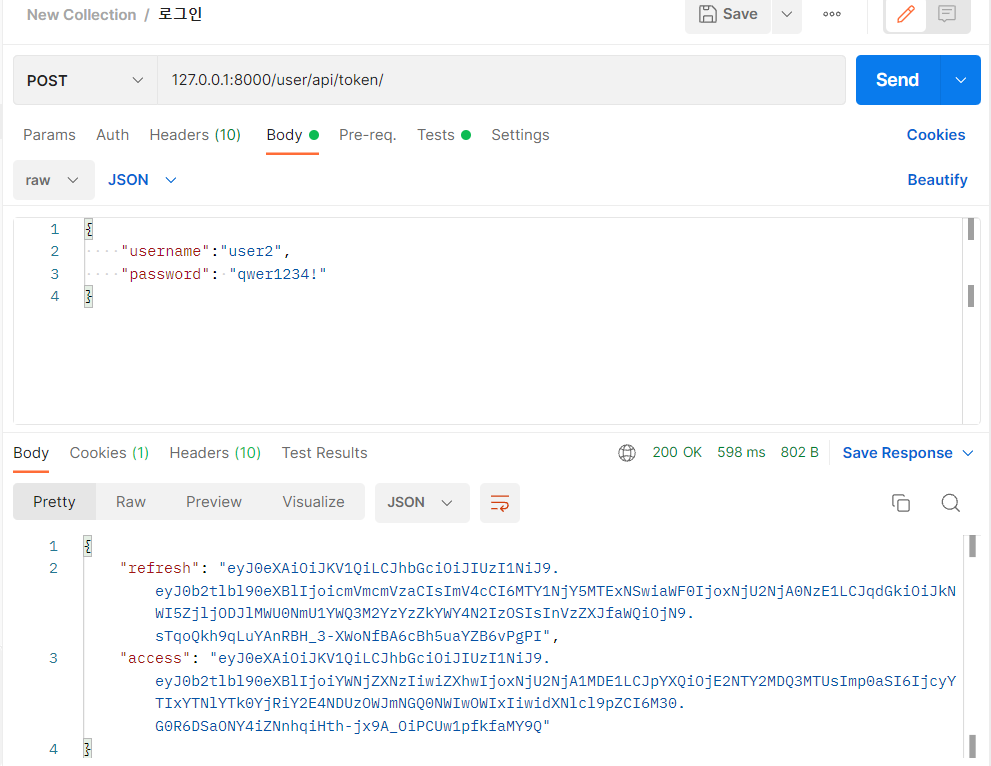Click the 598 ms response time
Image resolution: width=991 pixels, height=766 pixels.
coord(741,453)
